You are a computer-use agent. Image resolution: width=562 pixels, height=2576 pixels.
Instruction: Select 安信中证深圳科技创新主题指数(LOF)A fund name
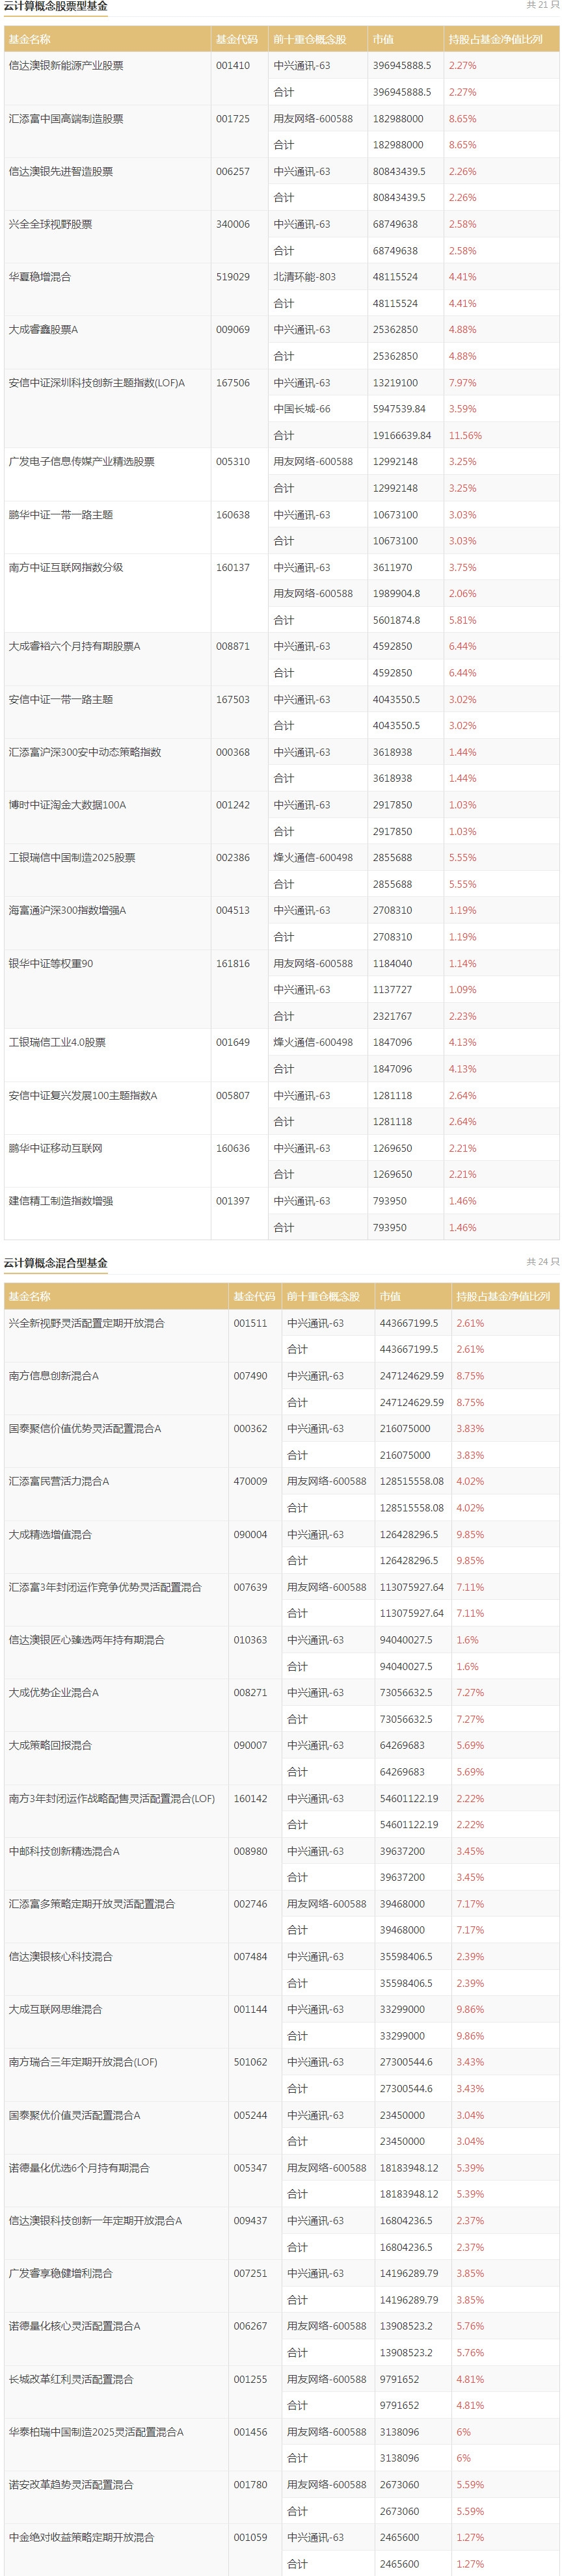97,383
